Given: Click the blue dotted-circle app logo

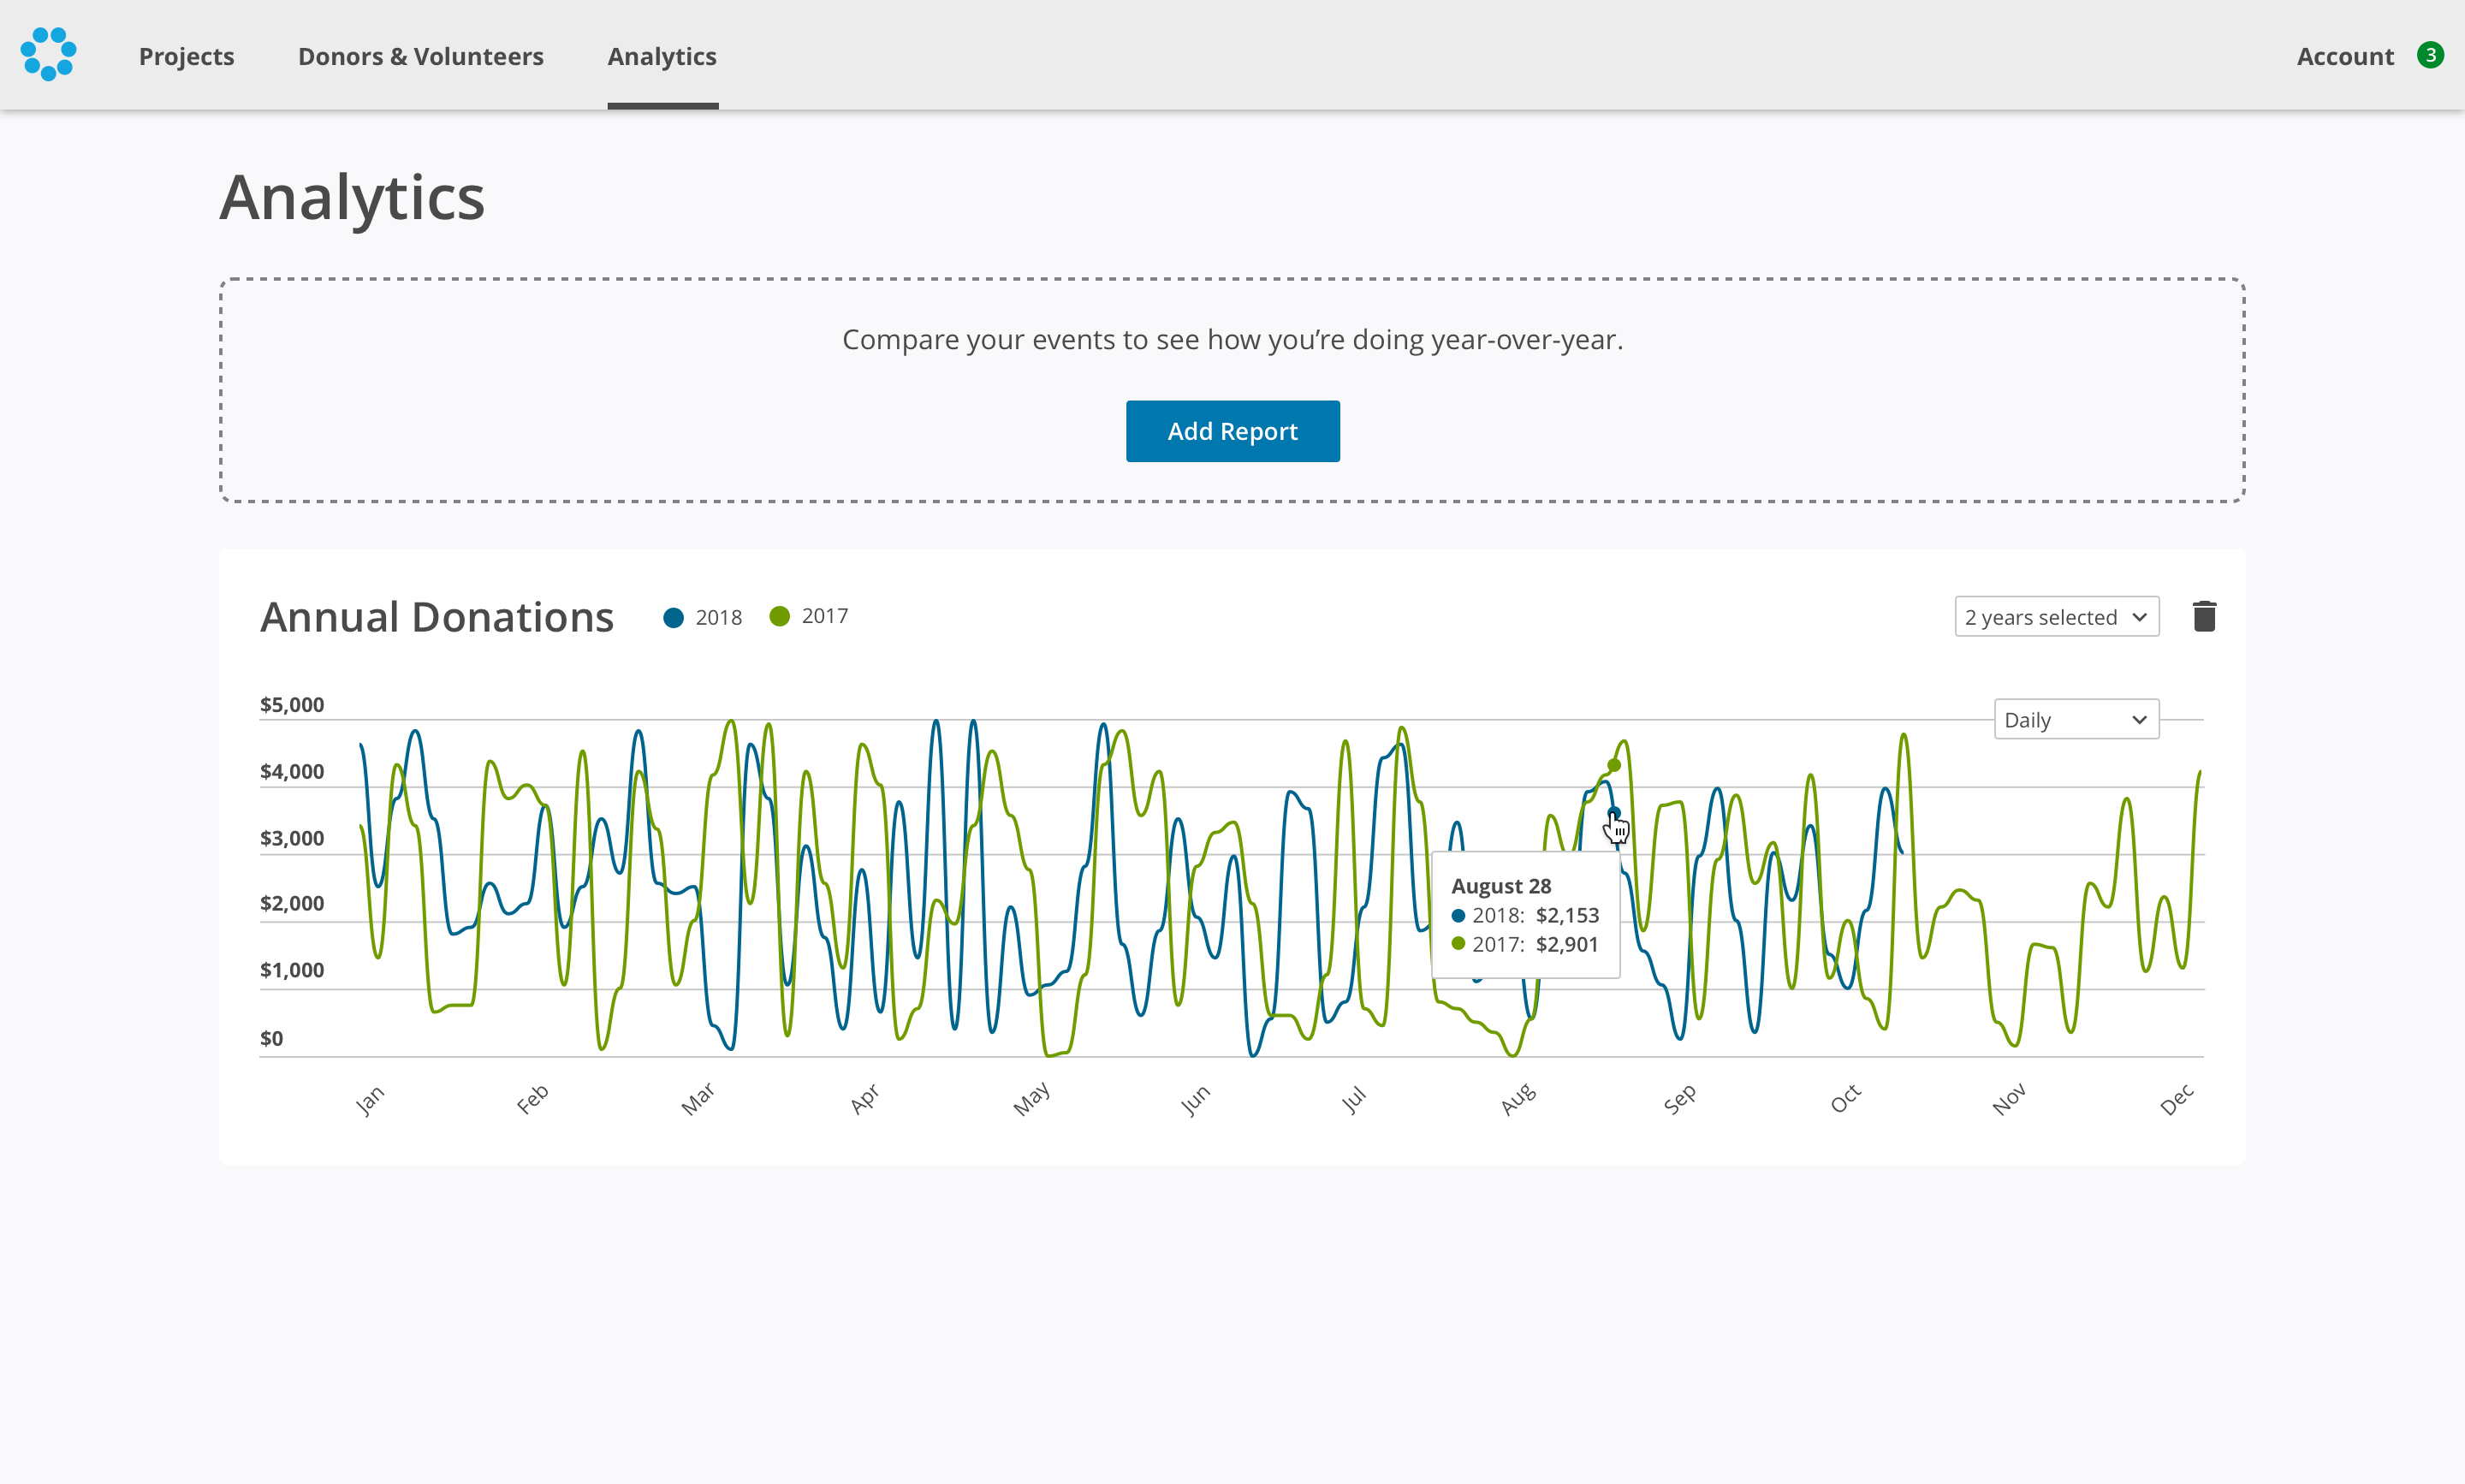Looking at the screenshot, I should (48, 54).
